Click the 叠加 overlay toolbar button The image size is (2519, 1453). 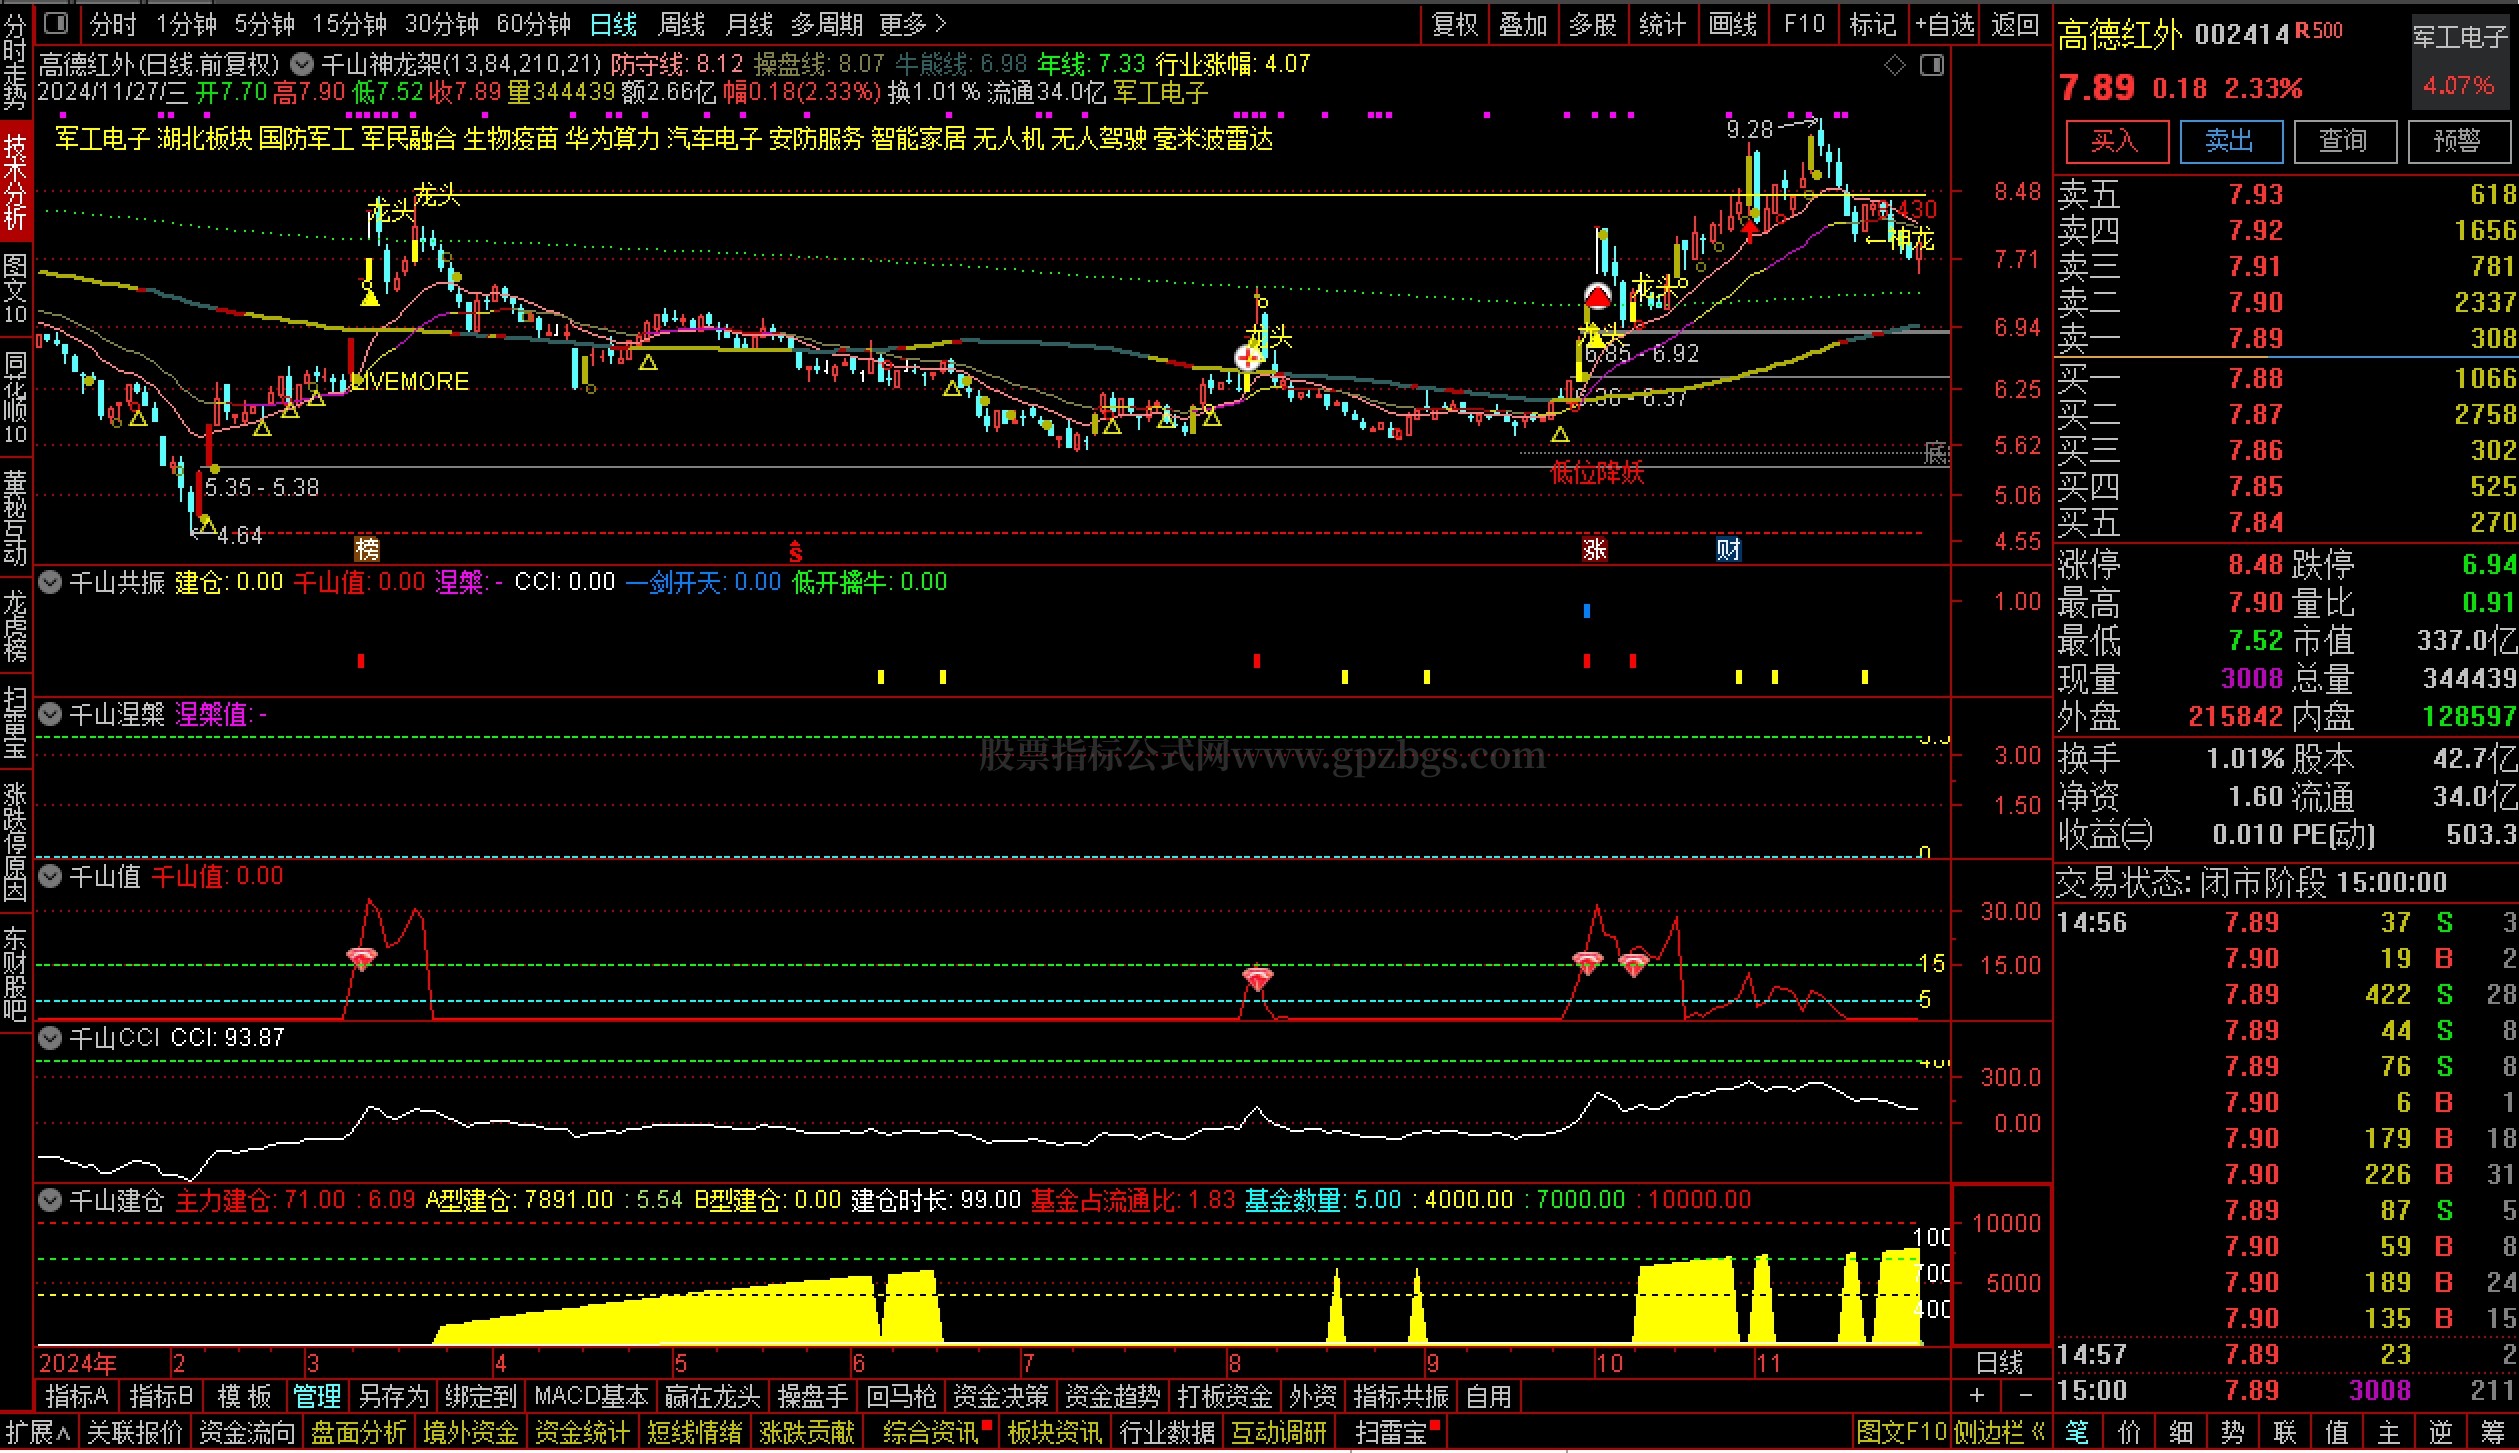(1523, 24)
